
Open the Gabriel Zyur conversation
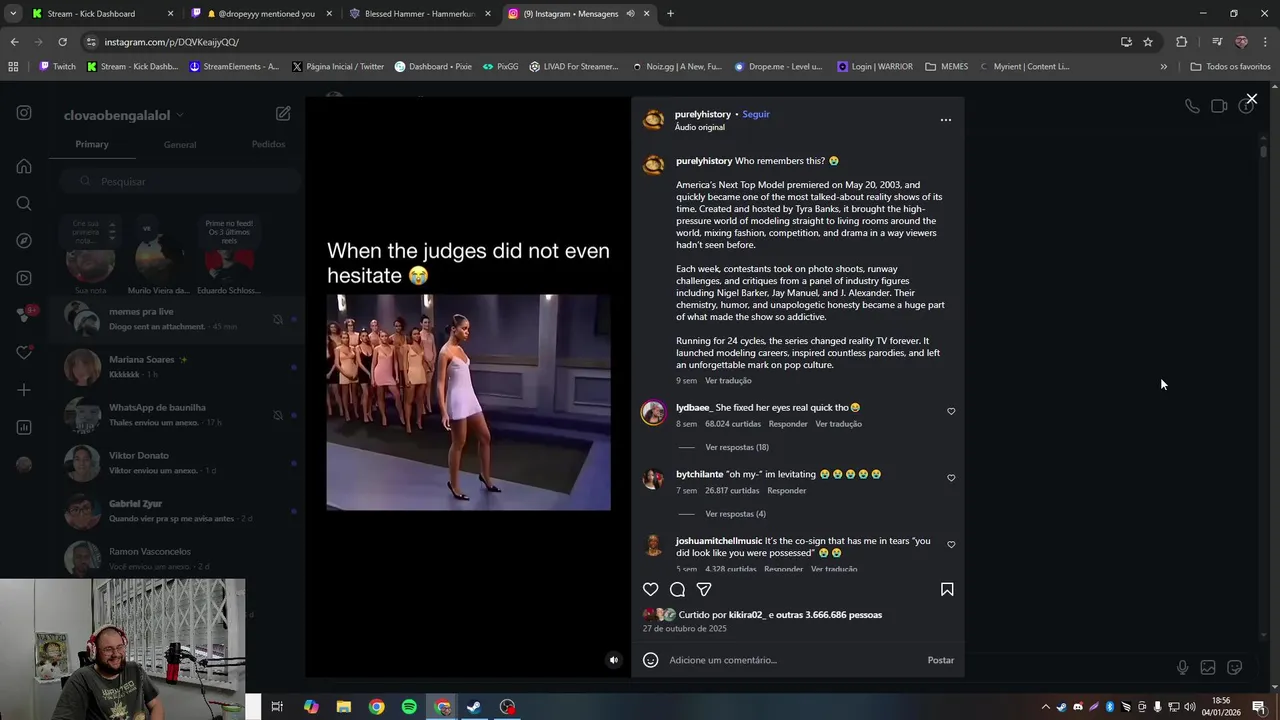point(176,511)
